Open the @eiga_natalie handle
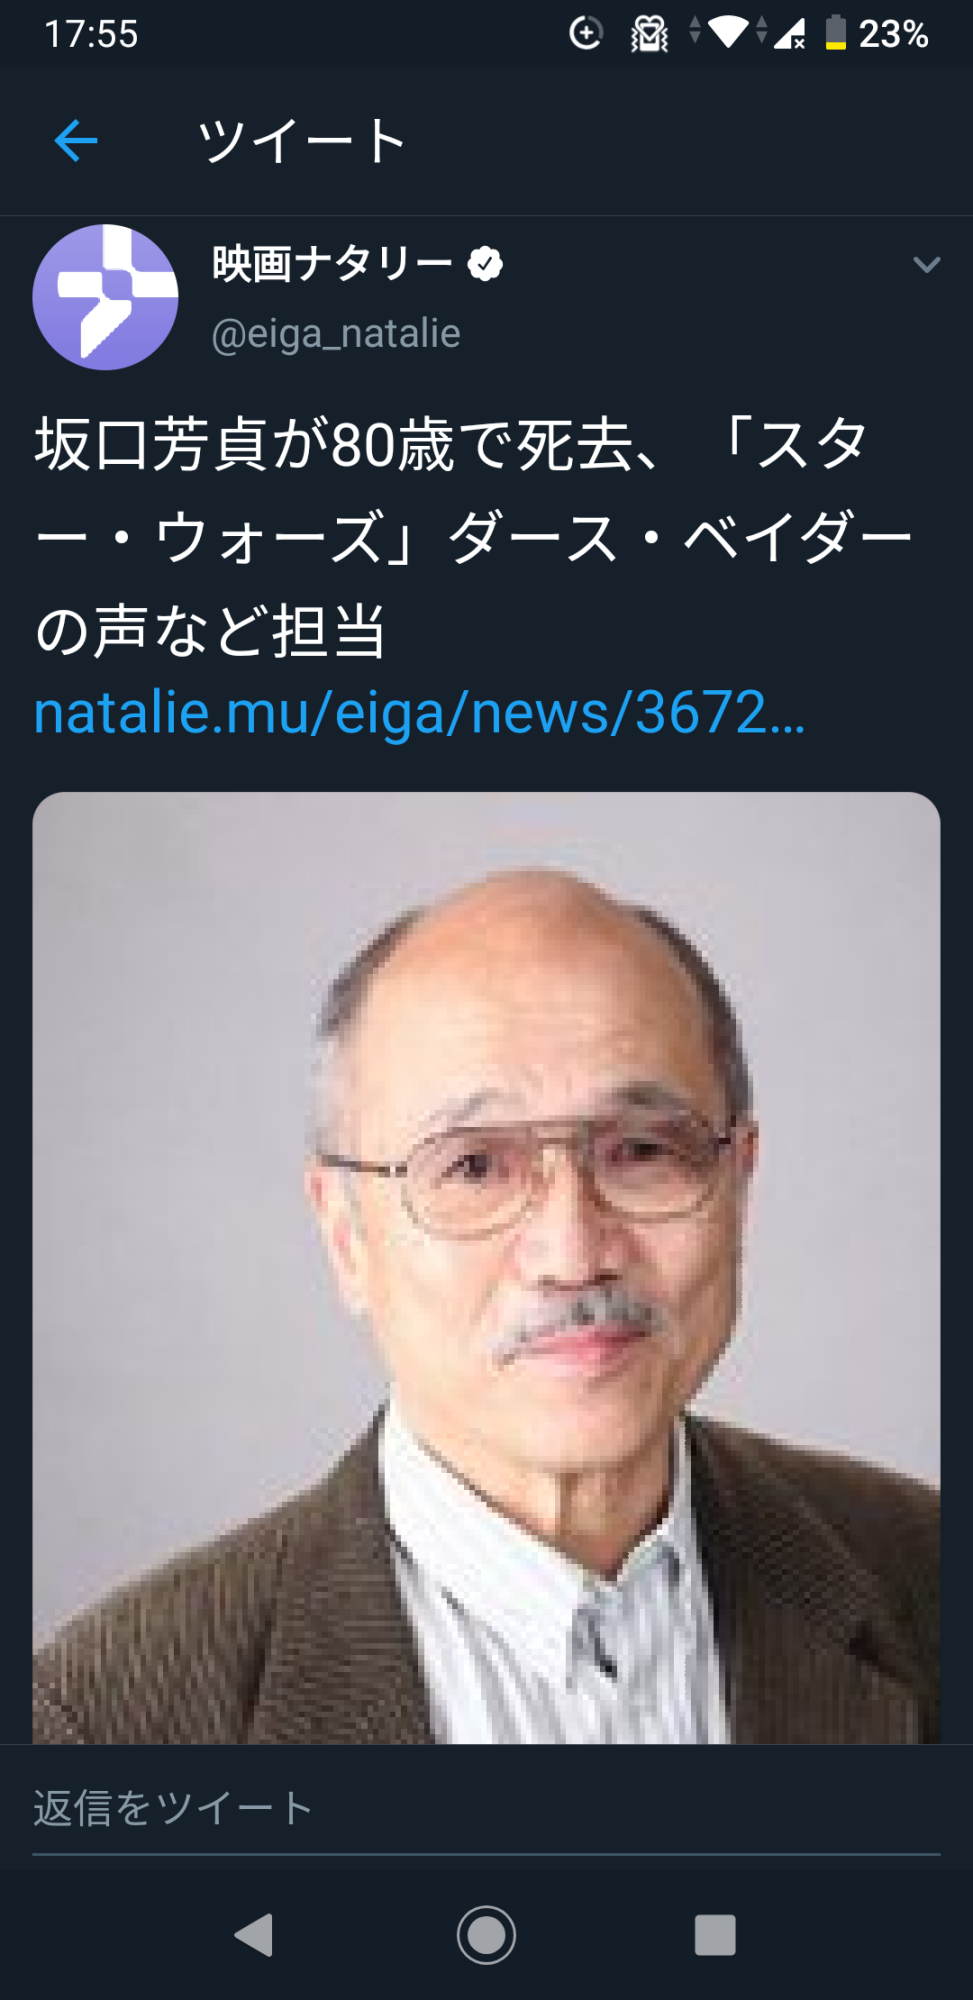The height and width of the screenshot is (2000, 973). coord(336,333)
